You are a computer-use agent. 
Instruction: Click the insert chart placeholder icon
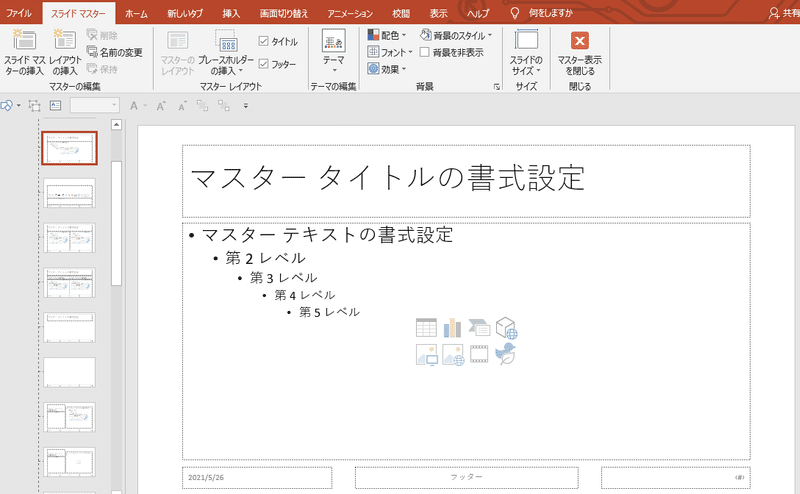(453, 327)
